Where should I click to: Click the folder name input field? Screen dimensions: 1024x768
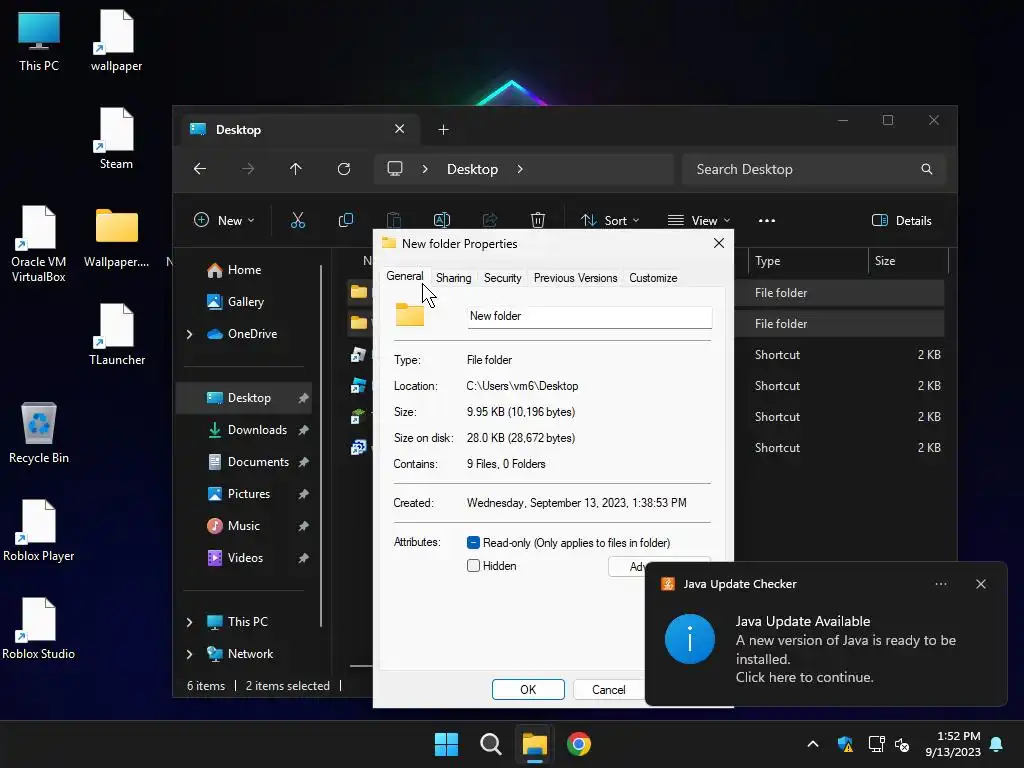click(x=589, y=316)
